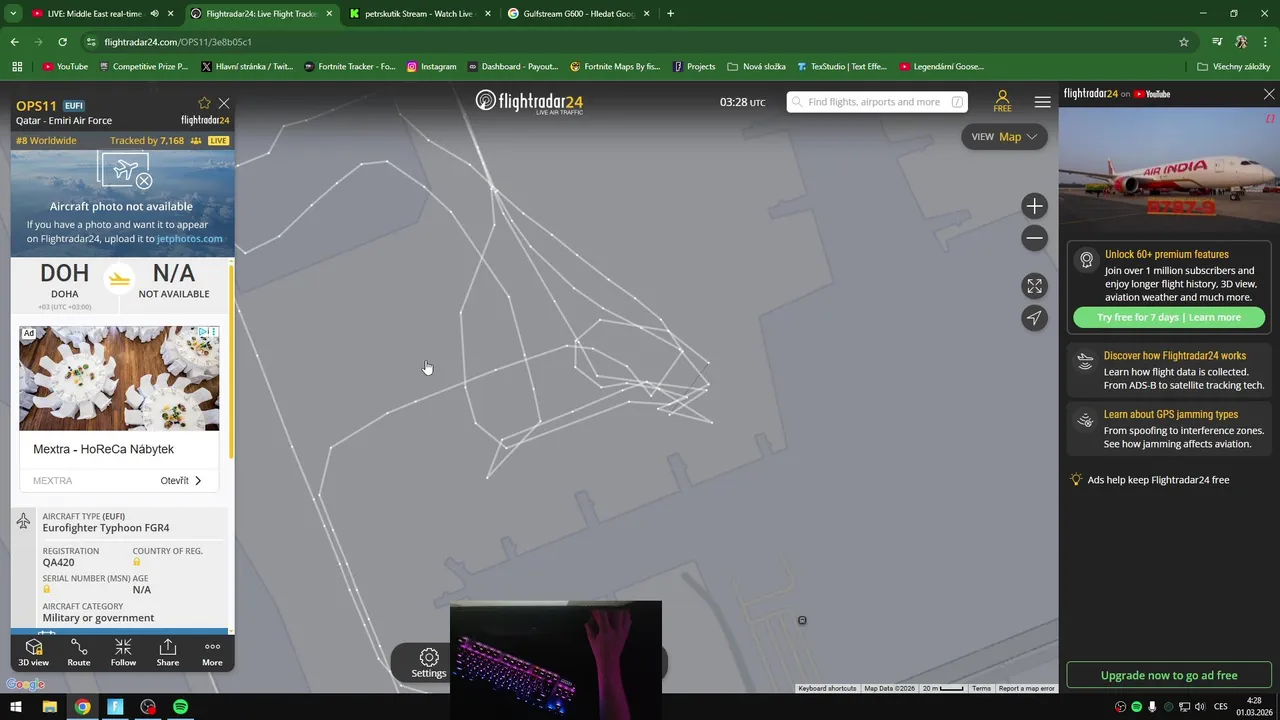Open the FREE account profile icon
This screenshot has width=1280, height=720.
tap(1002, 101)
